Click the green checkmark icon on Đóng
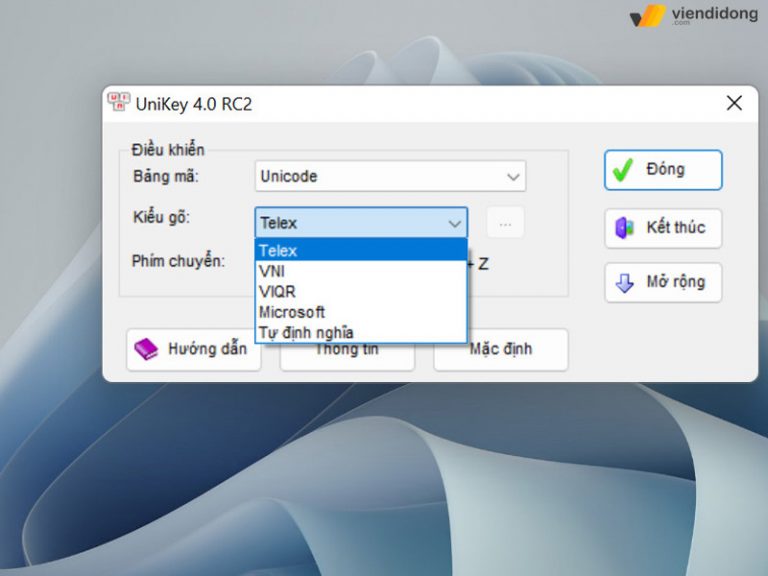This screenshot has width=768, height=576. tap(623, 170)
